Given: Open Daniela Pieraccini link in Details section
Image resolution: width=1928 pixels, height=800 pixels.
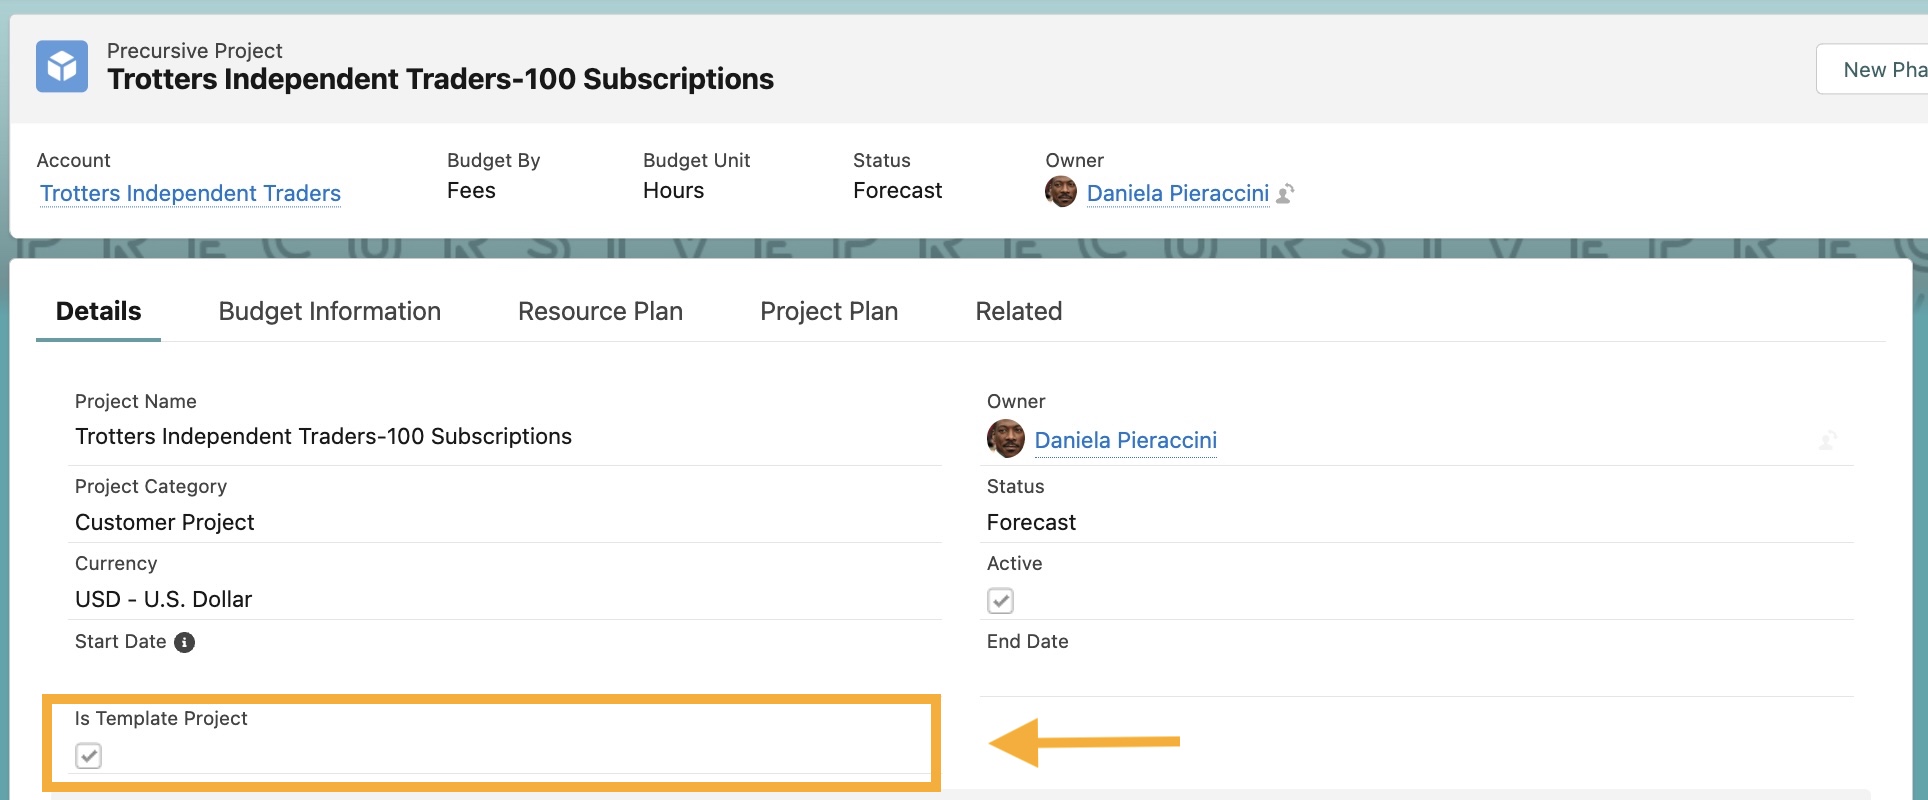Looking at the screenshot, I should point(1125,440).
